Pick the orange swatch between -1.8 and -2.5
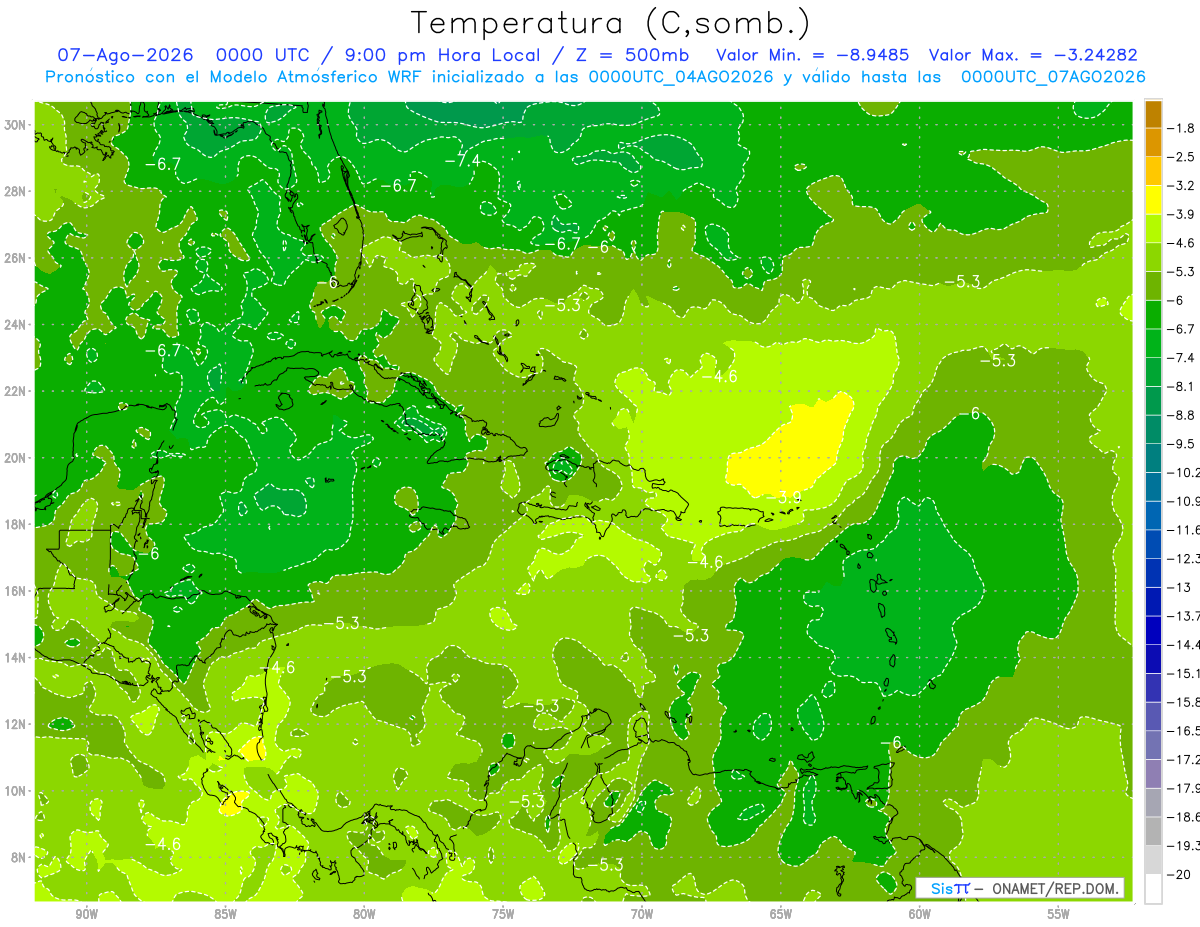Image resolution: width=1200 pixels, height=927 pixels. tap(1153, 143)
